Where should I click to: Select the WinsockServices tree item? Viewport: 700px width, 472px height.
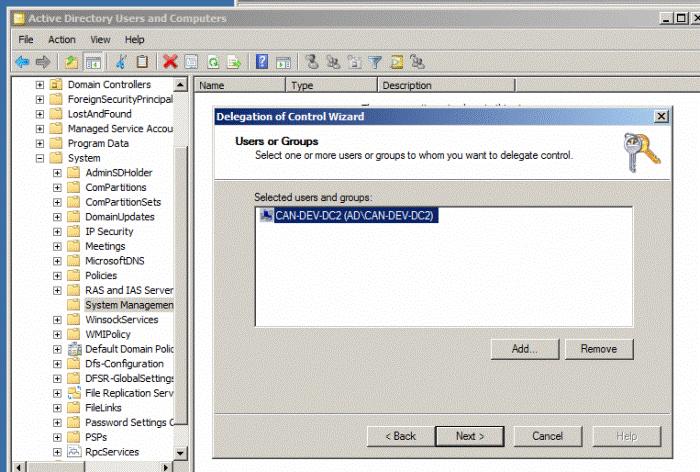pos(121,320)
